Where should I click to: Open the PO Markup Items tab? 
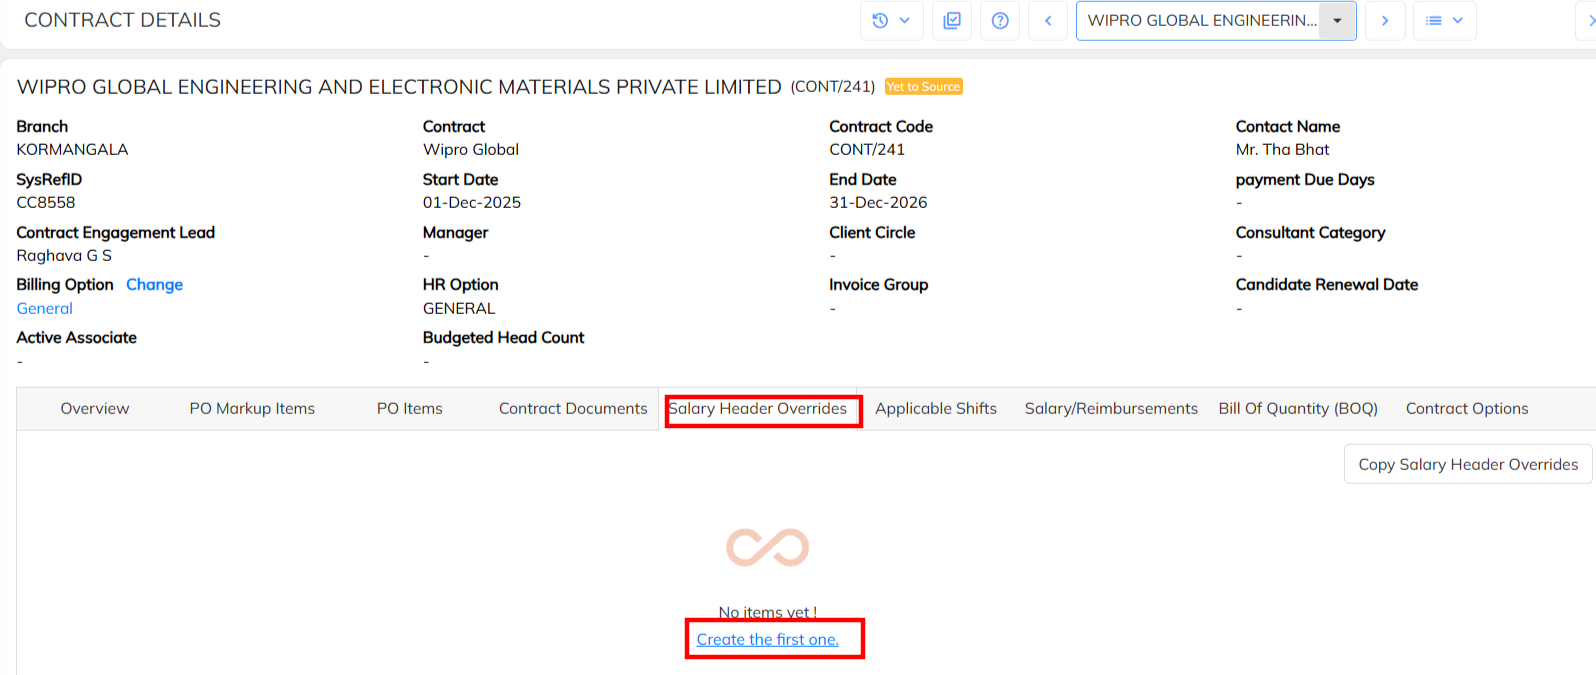(x=252, y=409)
